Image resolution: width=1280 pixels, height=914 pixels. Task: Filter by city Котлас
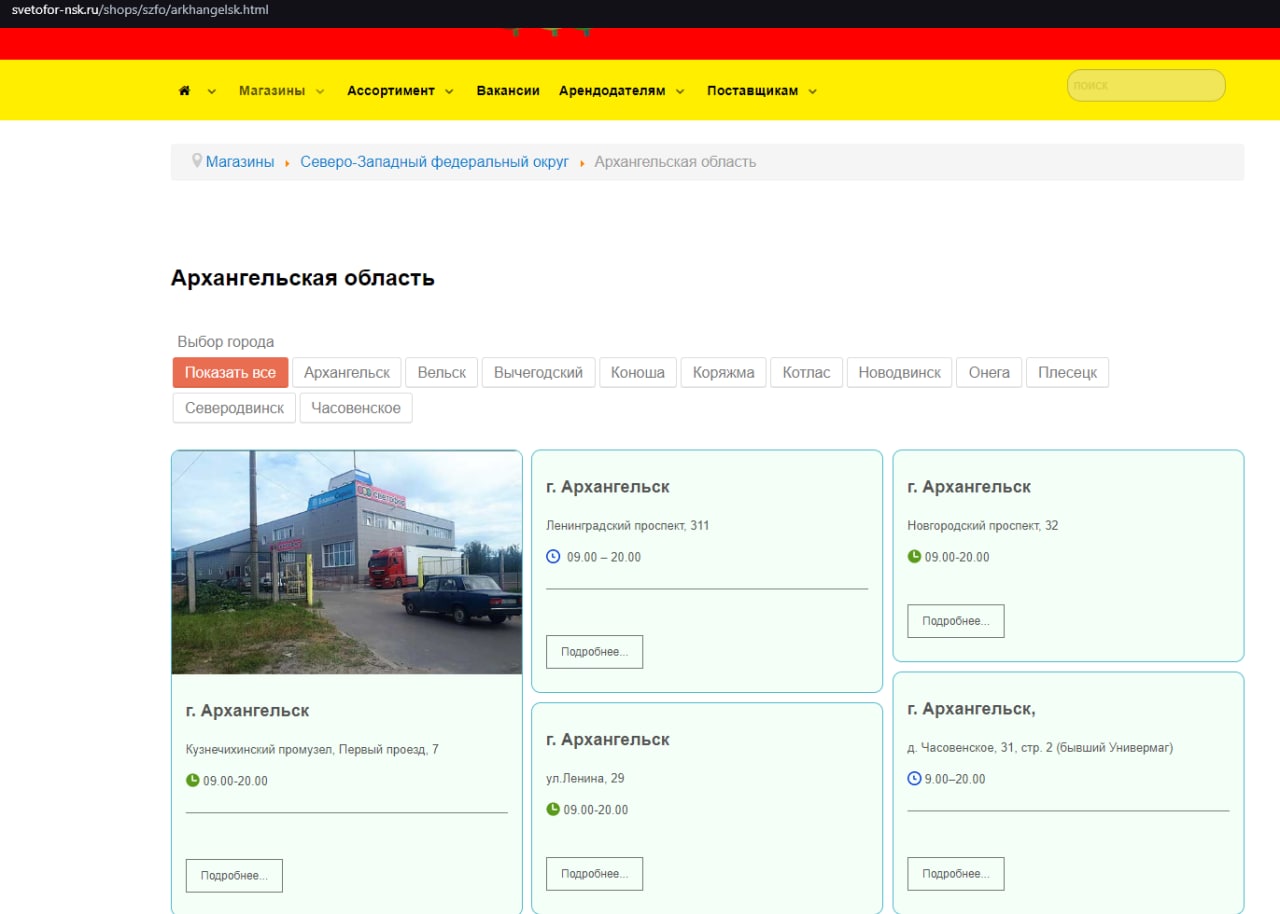click(807, 373)
